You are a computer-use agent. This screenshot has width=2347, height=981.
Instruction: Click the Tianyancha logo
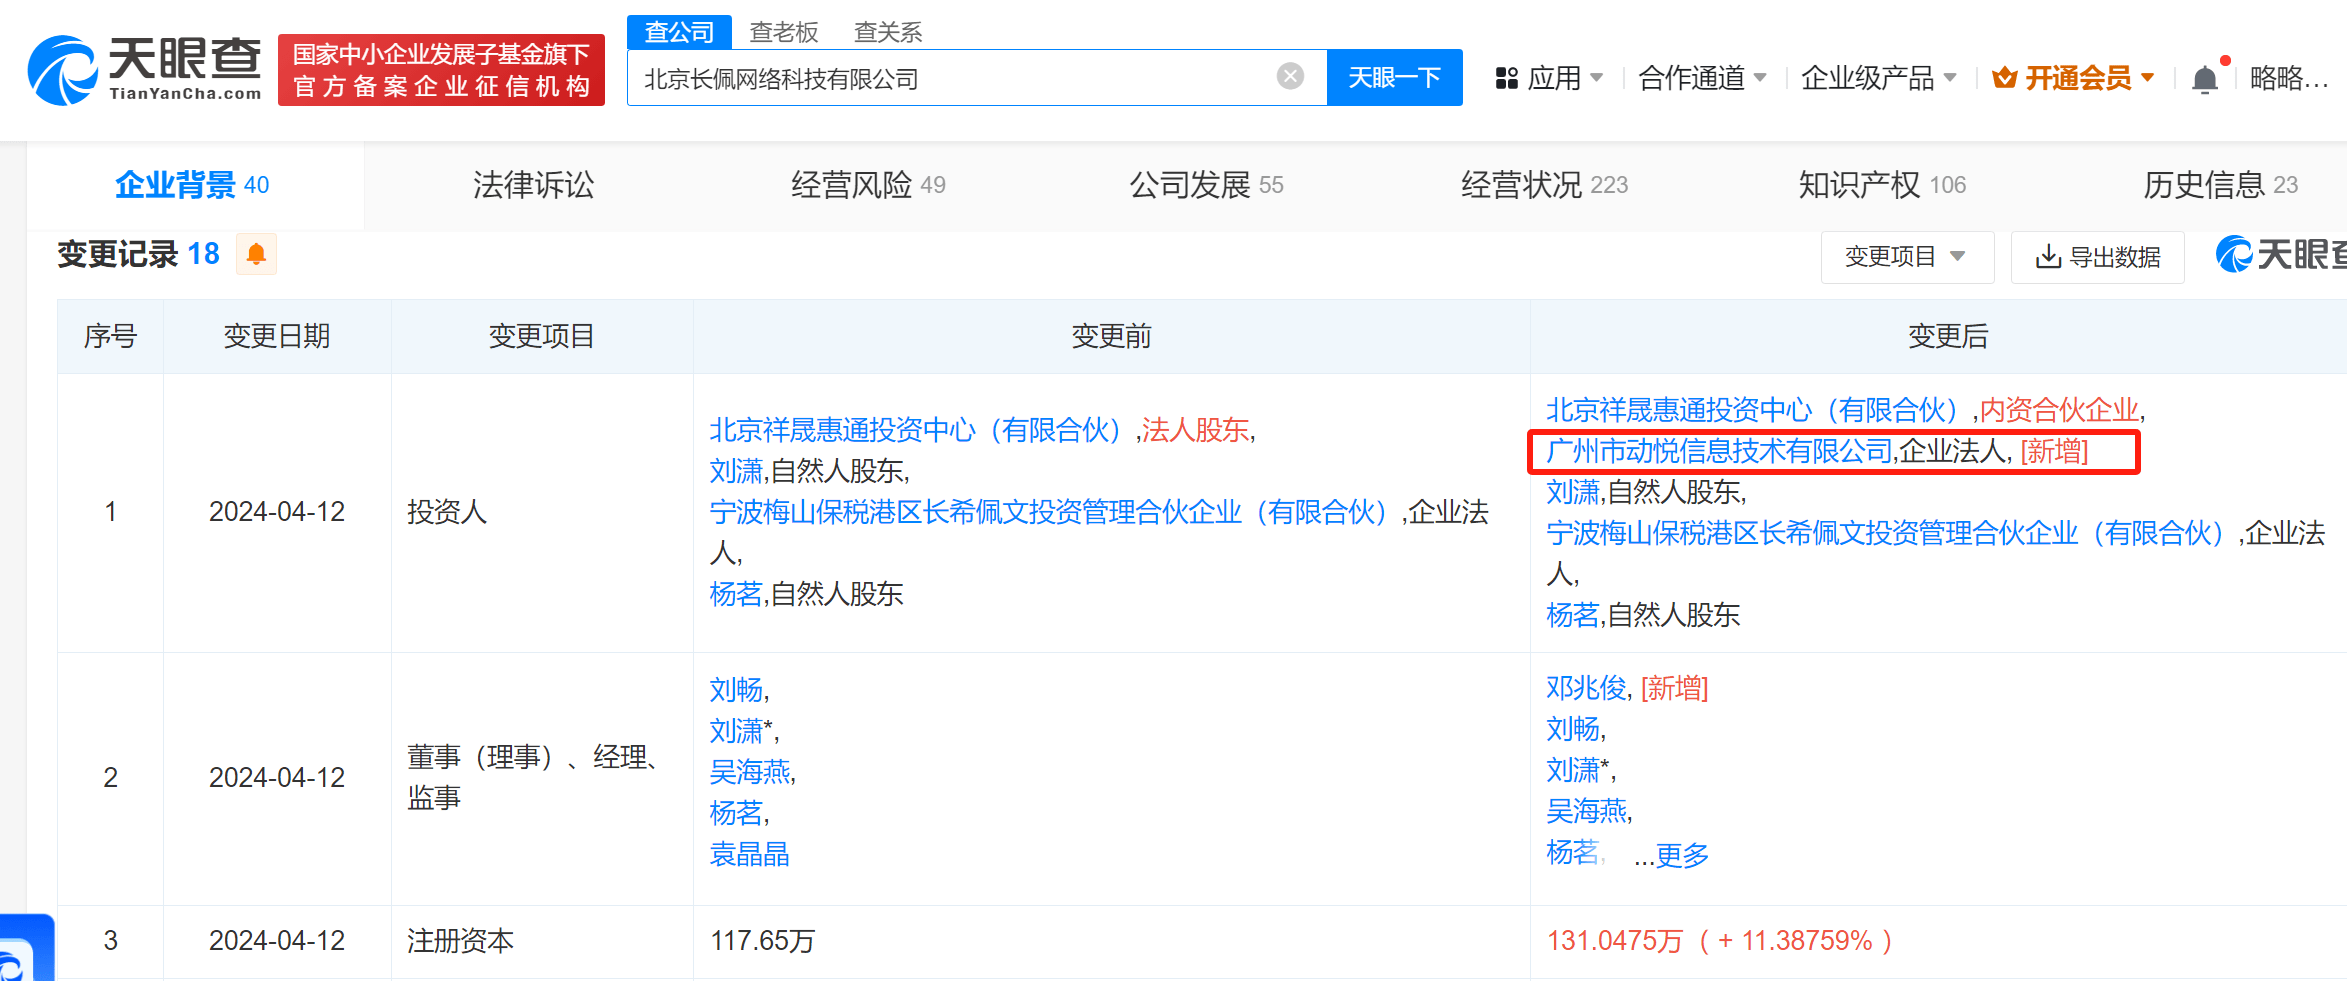tap(145, 70)
